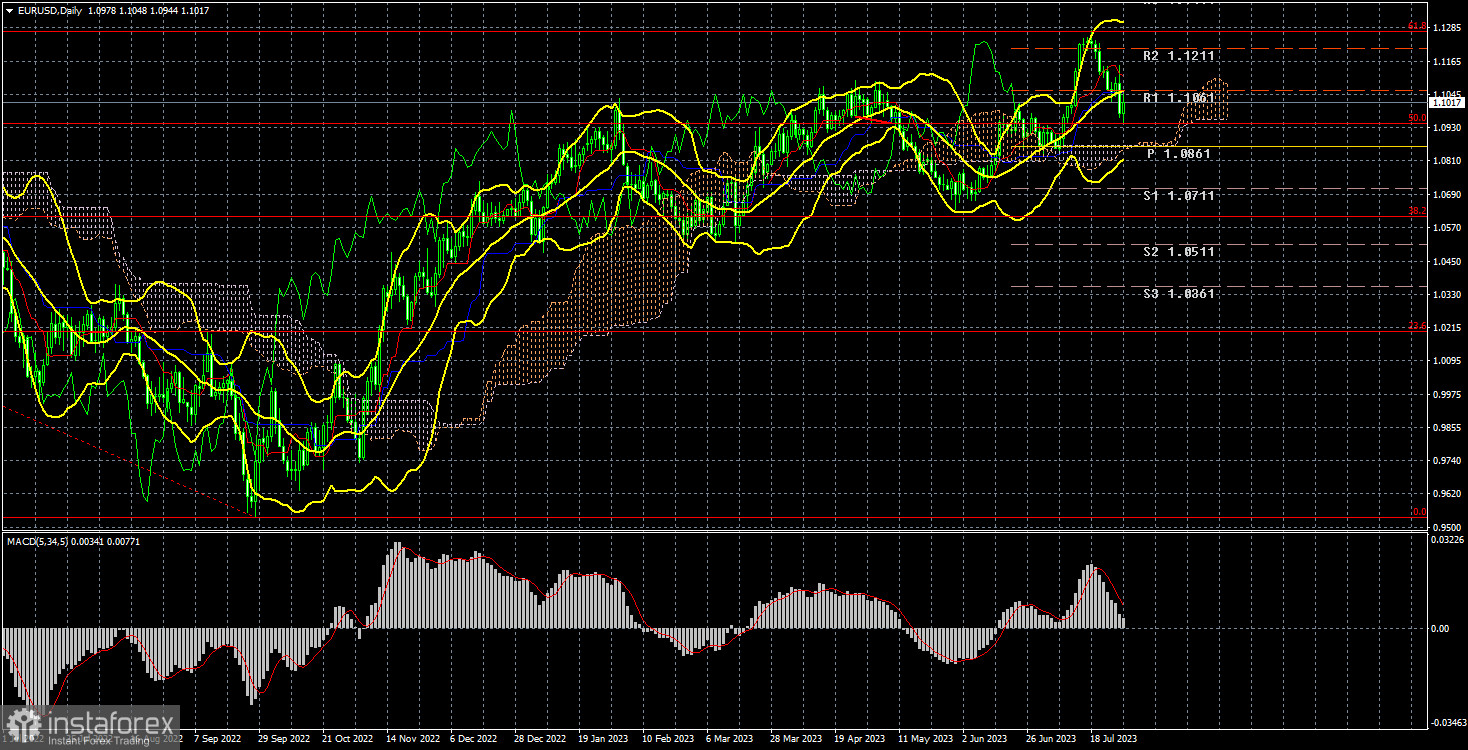The width and height of the screenshot is (1468, 750).
Task: Click the 0.00 MACD zero level value
Action: click(x=1441, y=628)
